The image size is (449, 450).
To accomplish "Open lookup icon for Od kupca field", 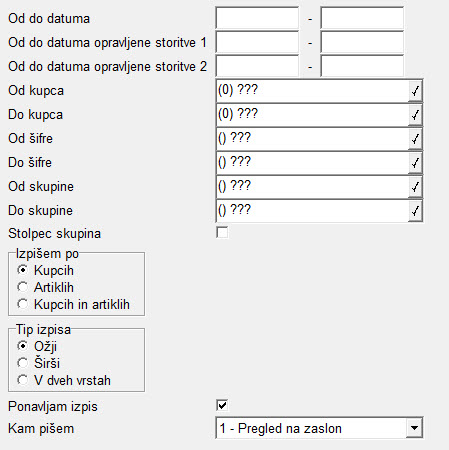I will click(415, 91).
